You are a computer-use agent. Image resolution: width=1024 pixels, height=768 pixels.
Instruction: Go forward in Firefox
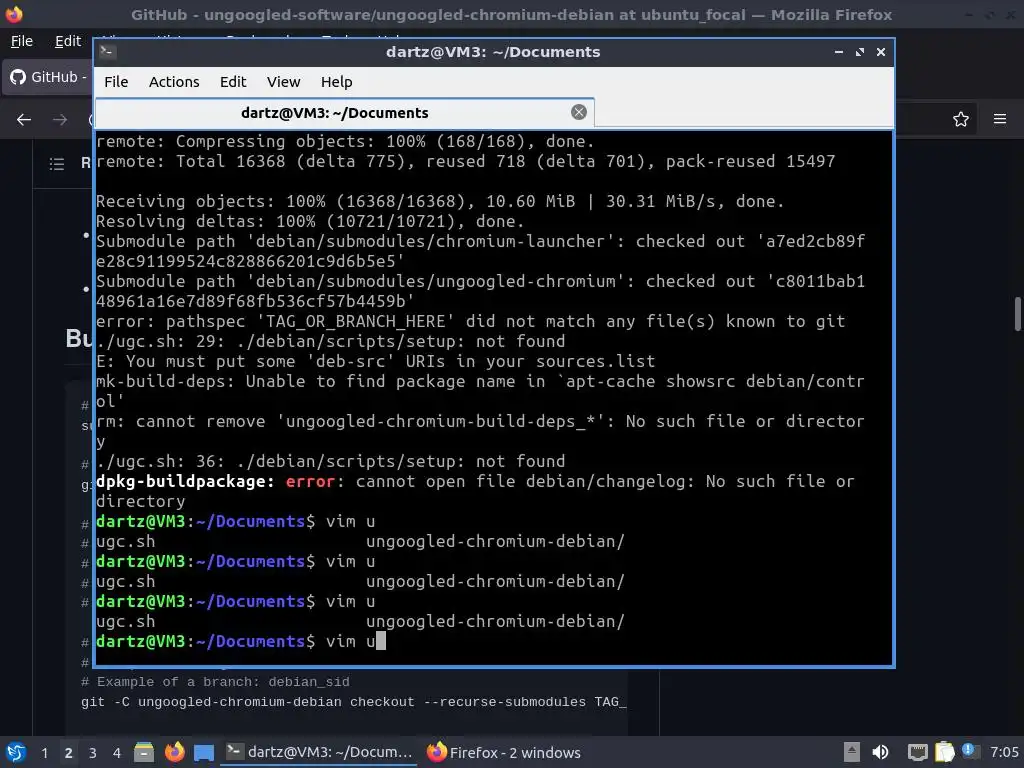[60, 120]
